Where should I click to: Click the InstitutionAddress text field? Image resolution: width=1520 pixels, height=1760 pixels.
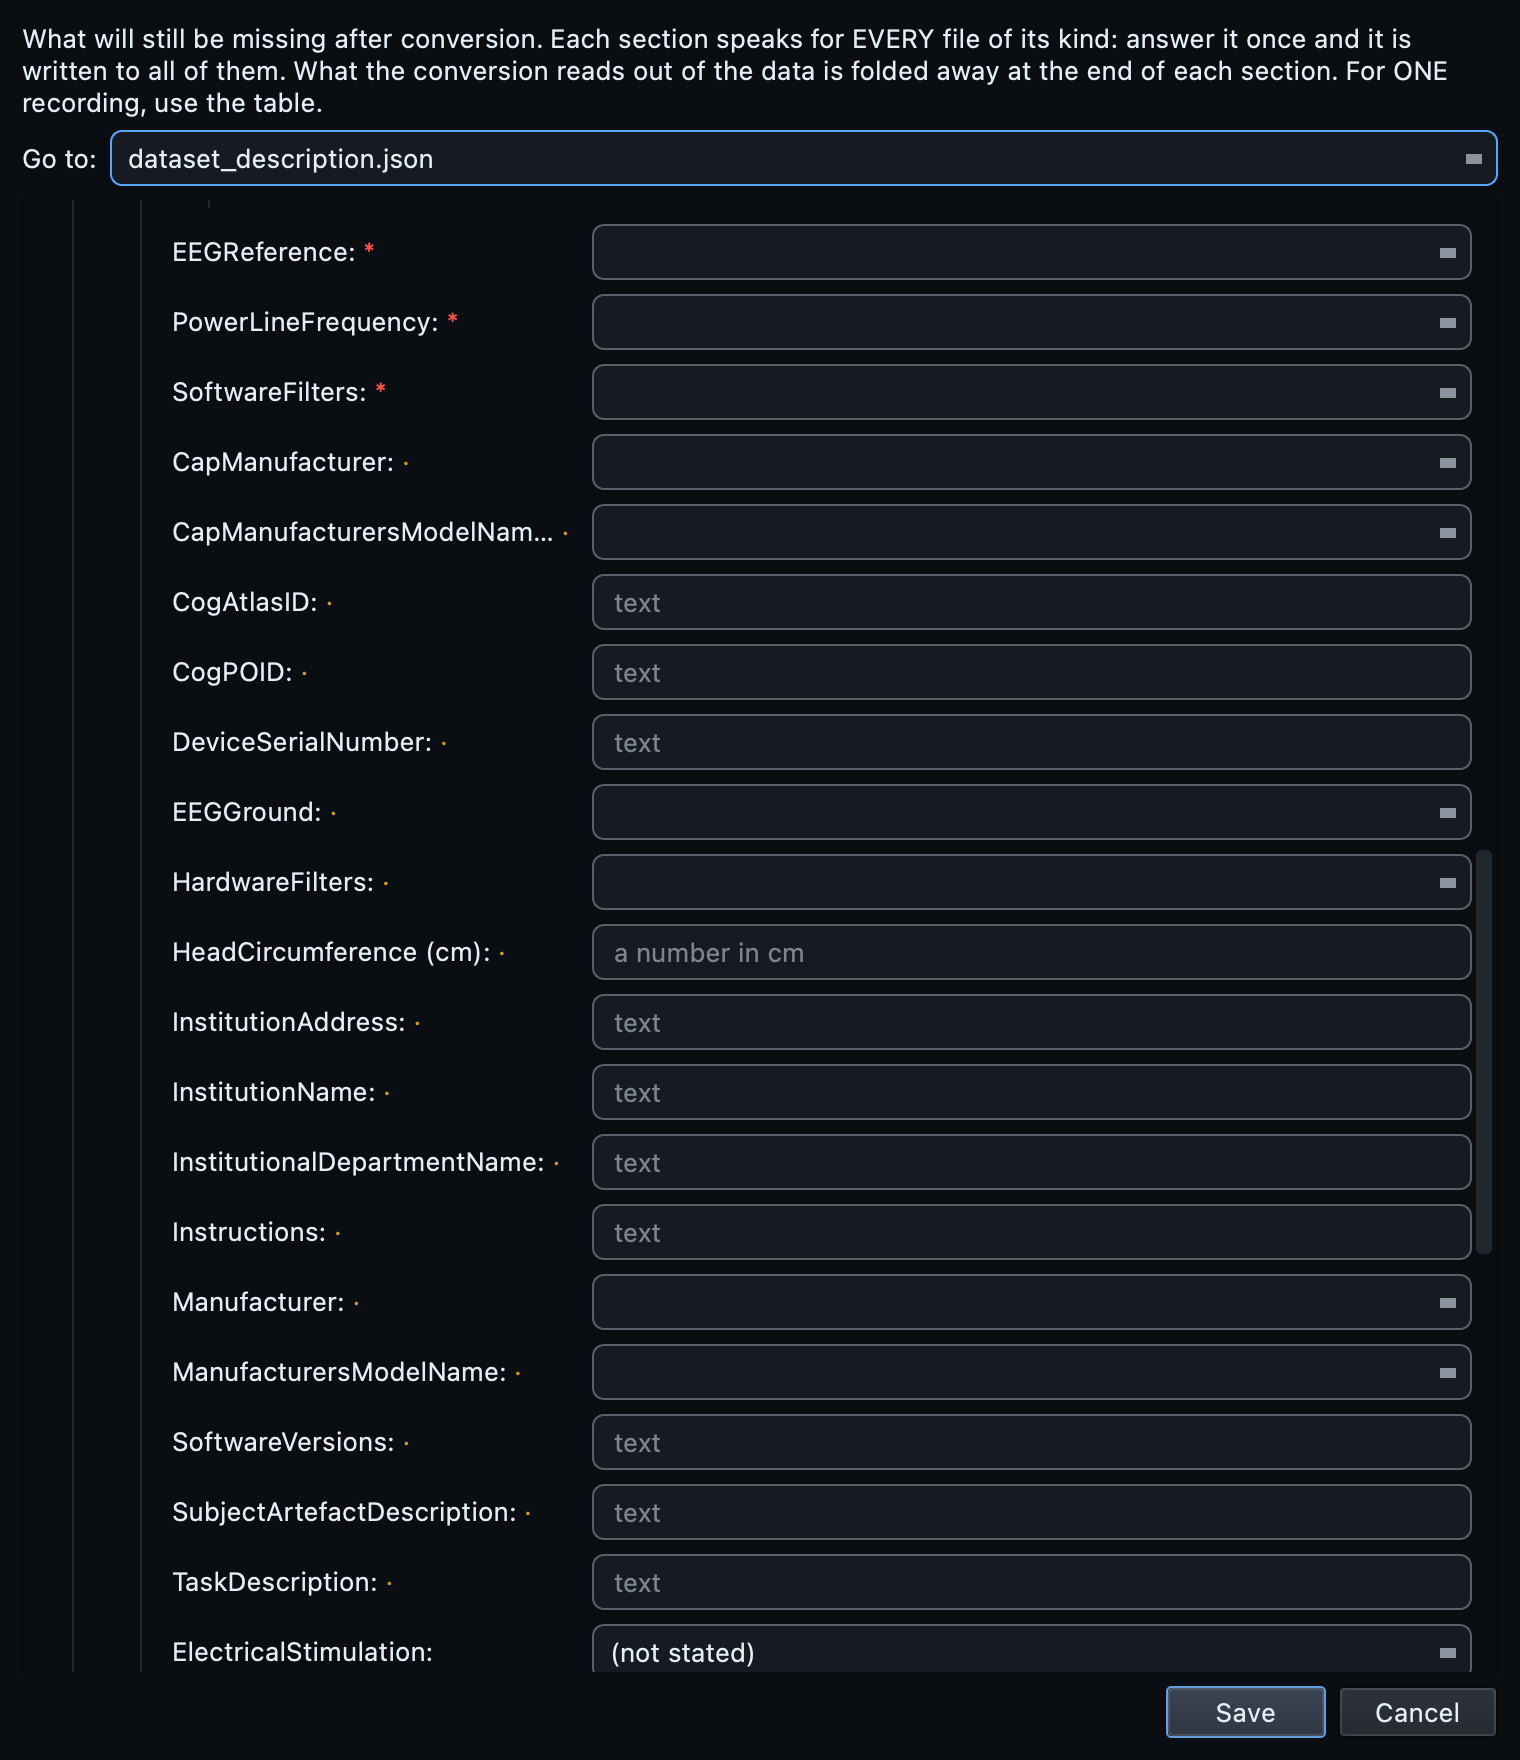point(1031,1022)
